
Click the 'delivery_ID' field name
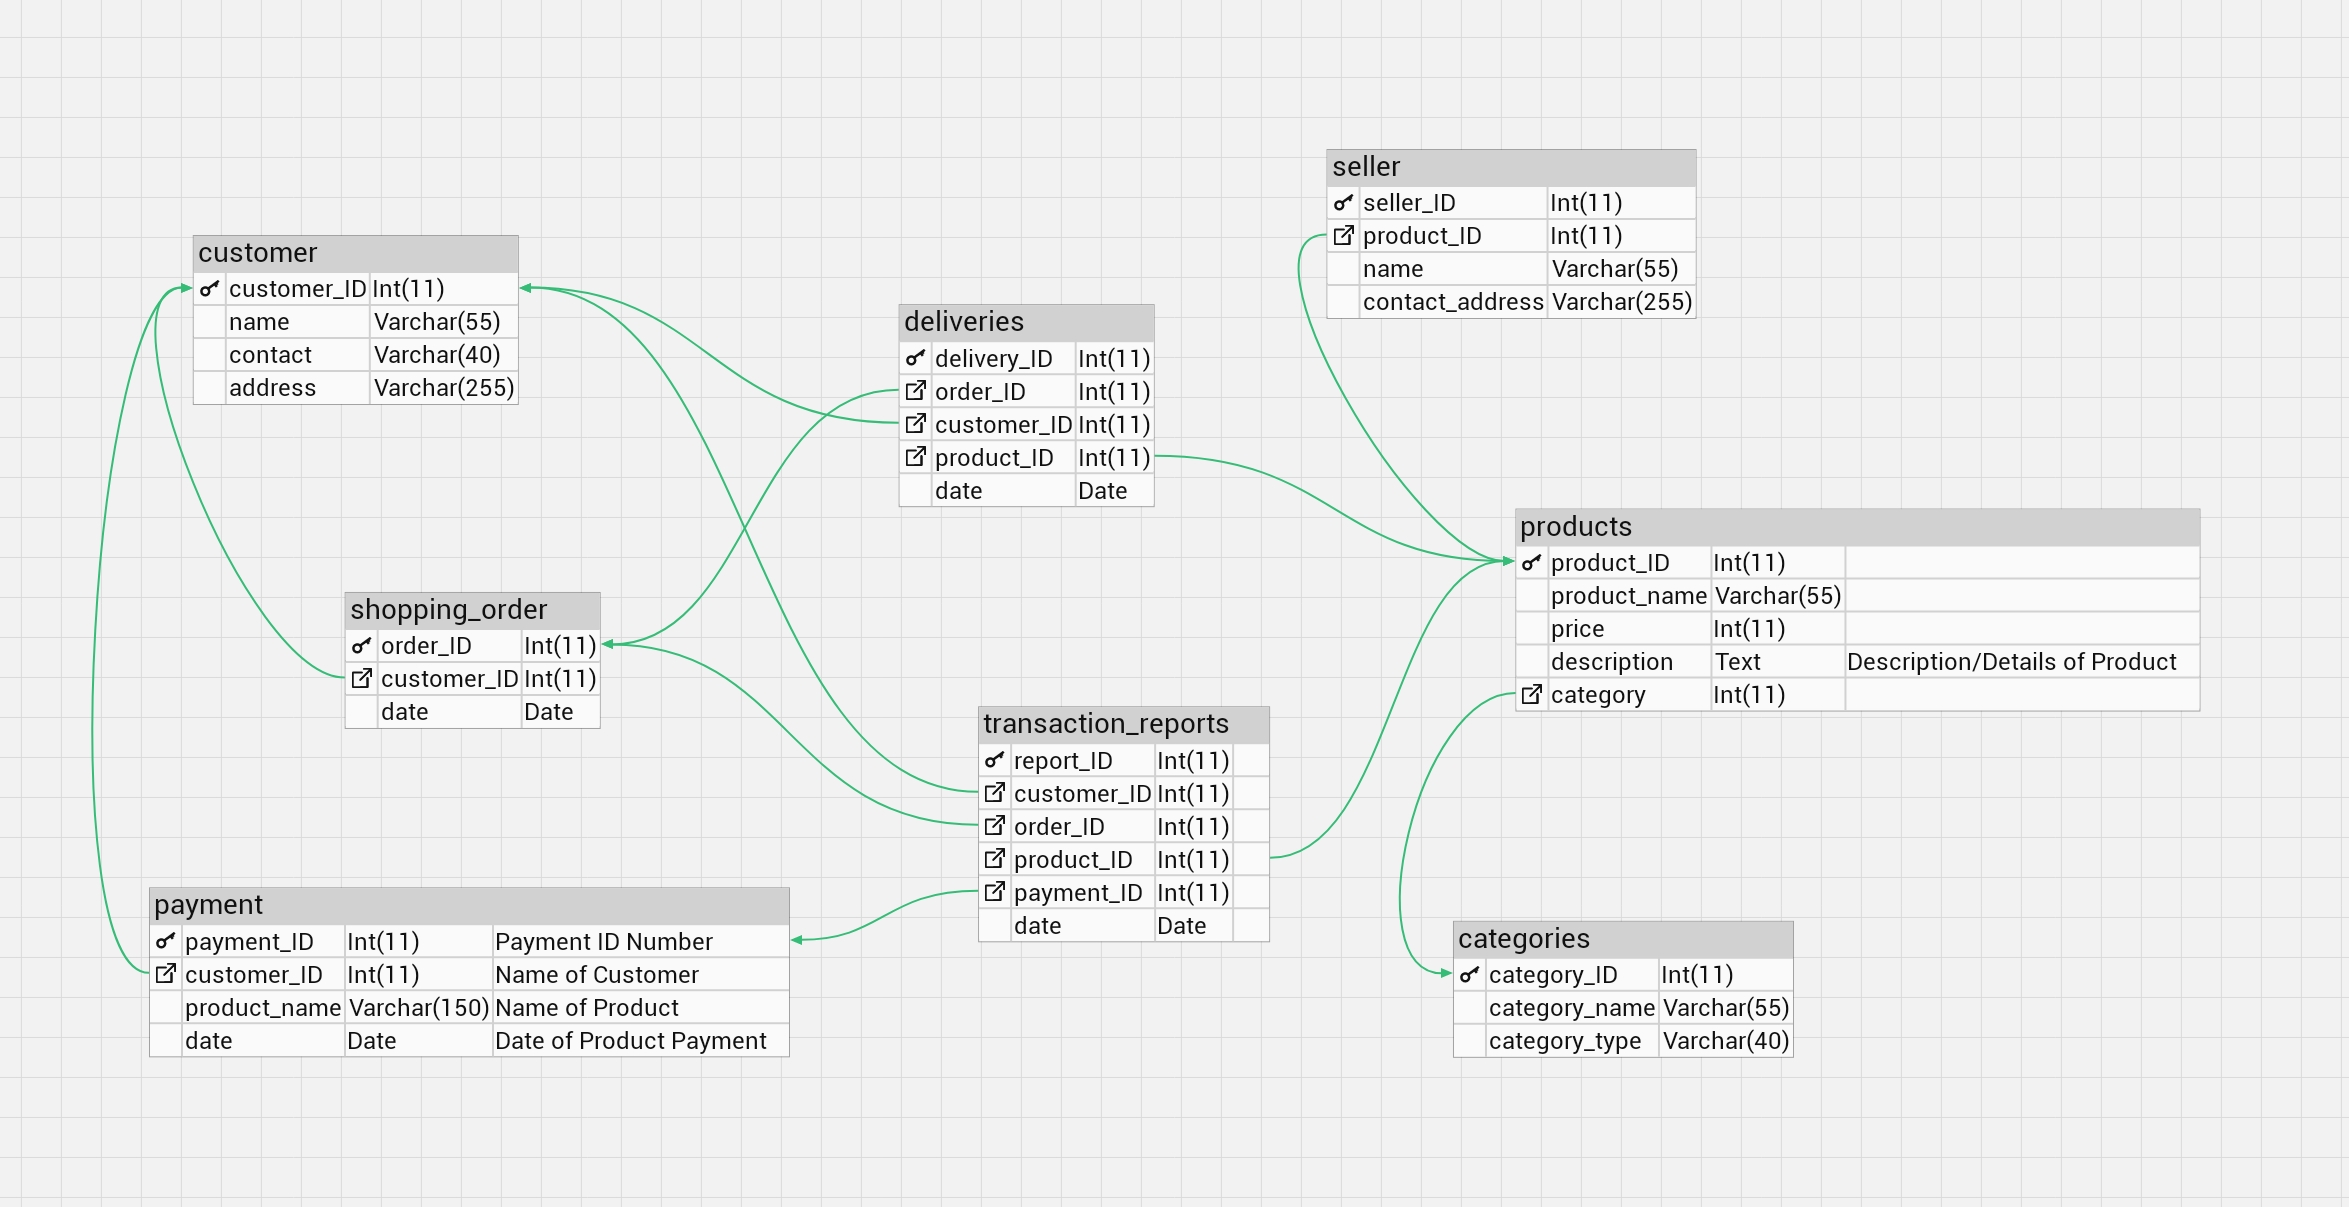tap(994, 358)
